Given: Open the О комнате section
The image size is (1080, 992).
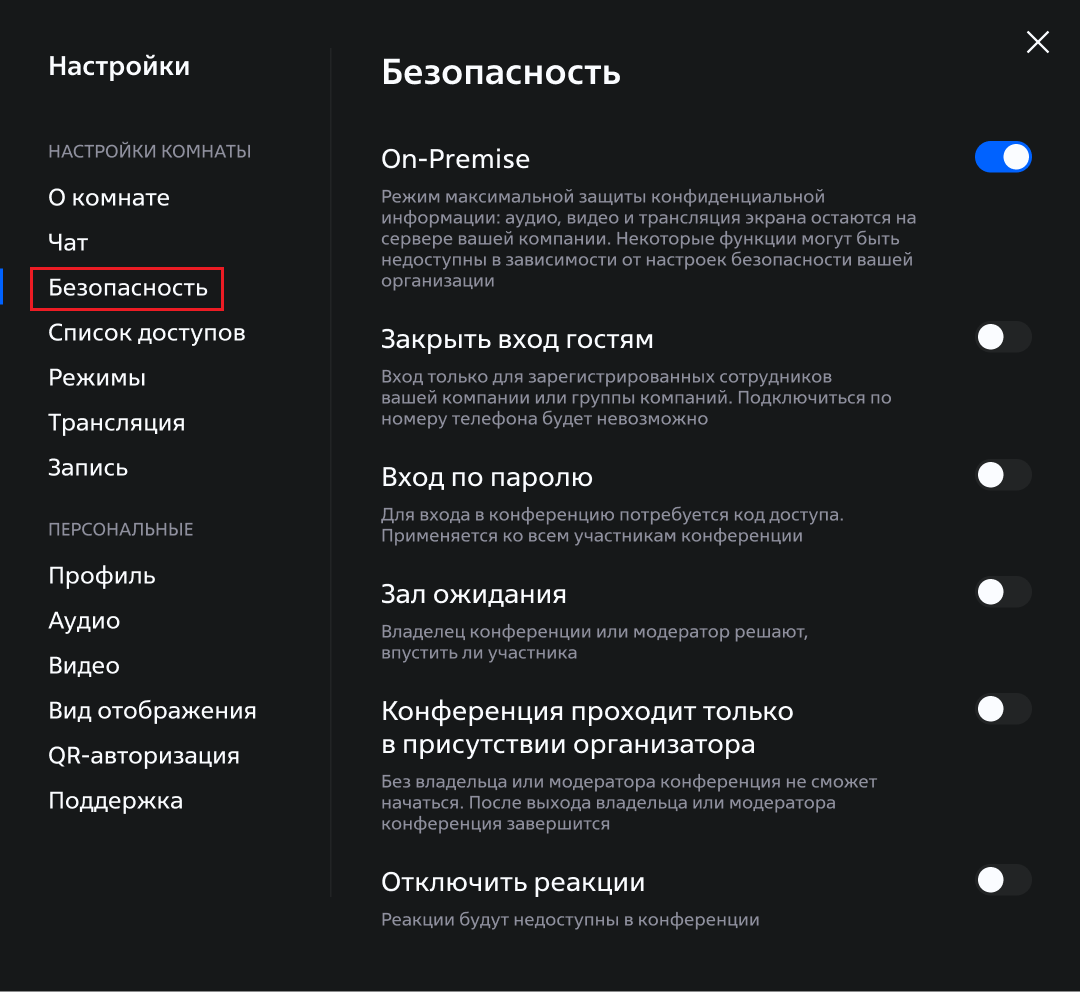Looking at the screenshot, I should [109, 198].
